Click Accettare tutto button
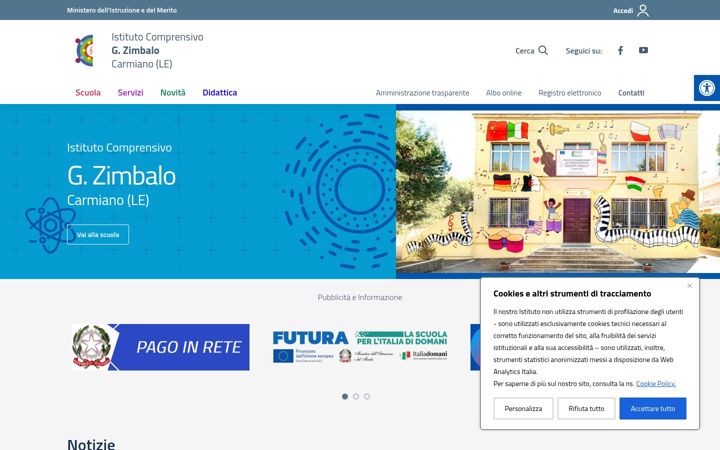The width and height of the screenshot is (720, 450). (652, 408)
